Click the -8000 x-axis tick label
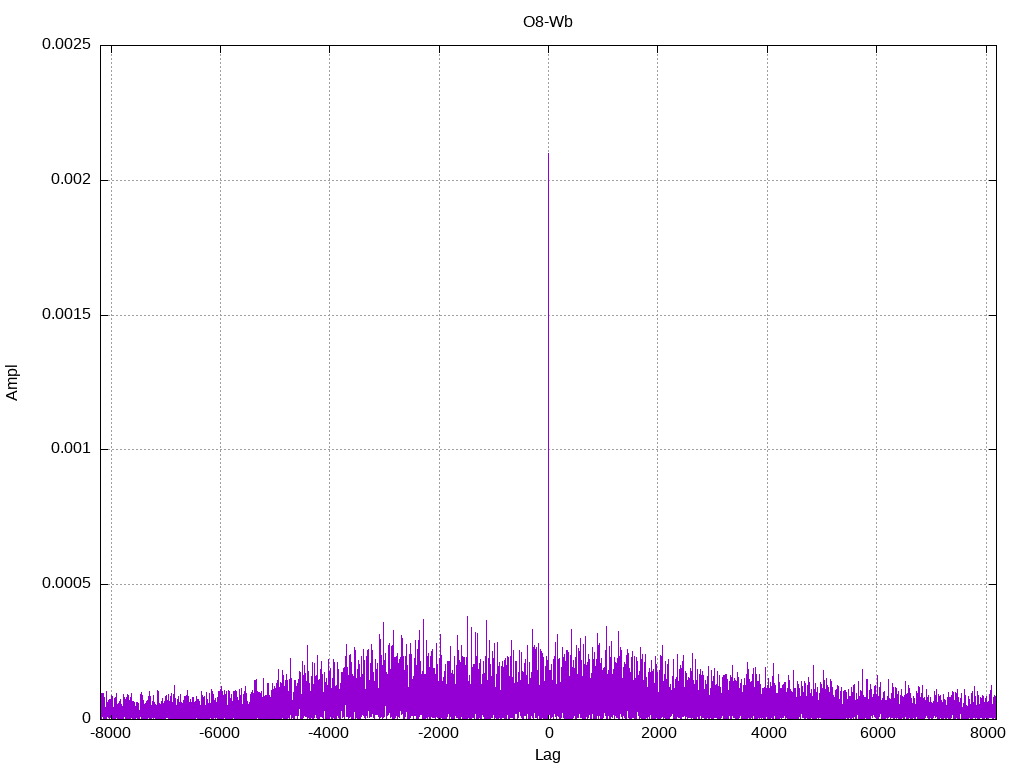The height and width of the screenshot is (768, 1024). tap(111, 734)
